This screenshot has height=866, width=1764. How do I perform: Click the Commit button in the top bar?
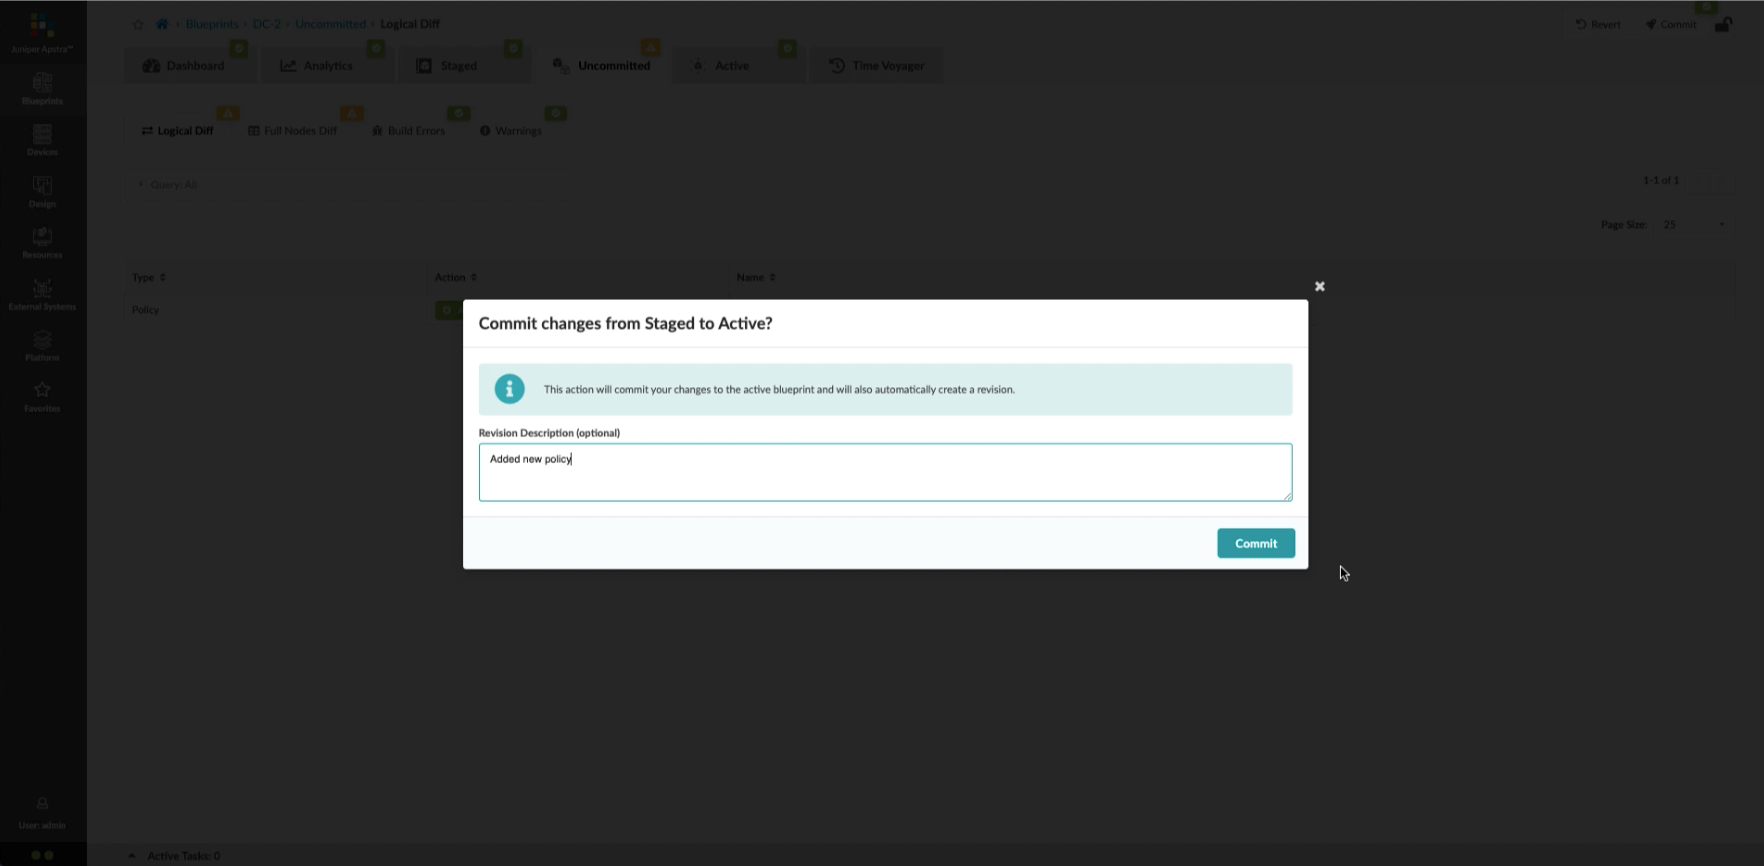1671,24
